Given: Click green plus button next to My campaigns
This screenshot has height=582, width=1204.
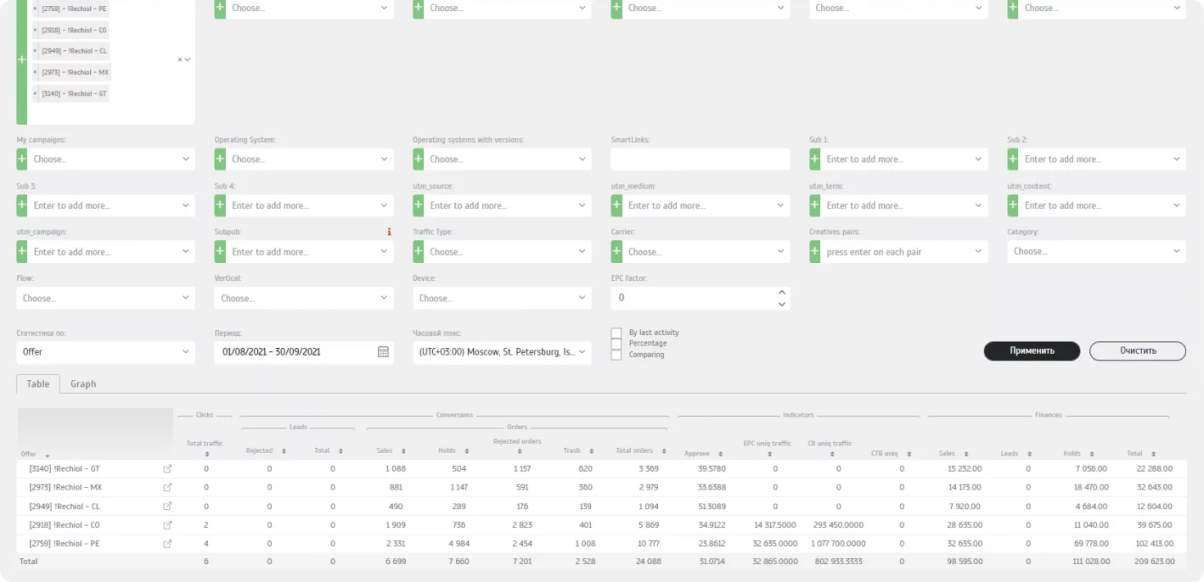Looking at the screenshot, I should click(22, 159).
